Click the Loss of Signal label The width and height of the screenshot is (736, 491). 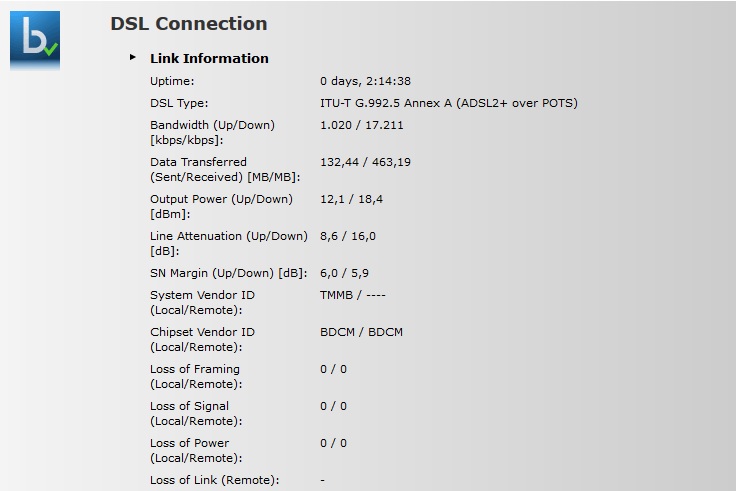189,406
